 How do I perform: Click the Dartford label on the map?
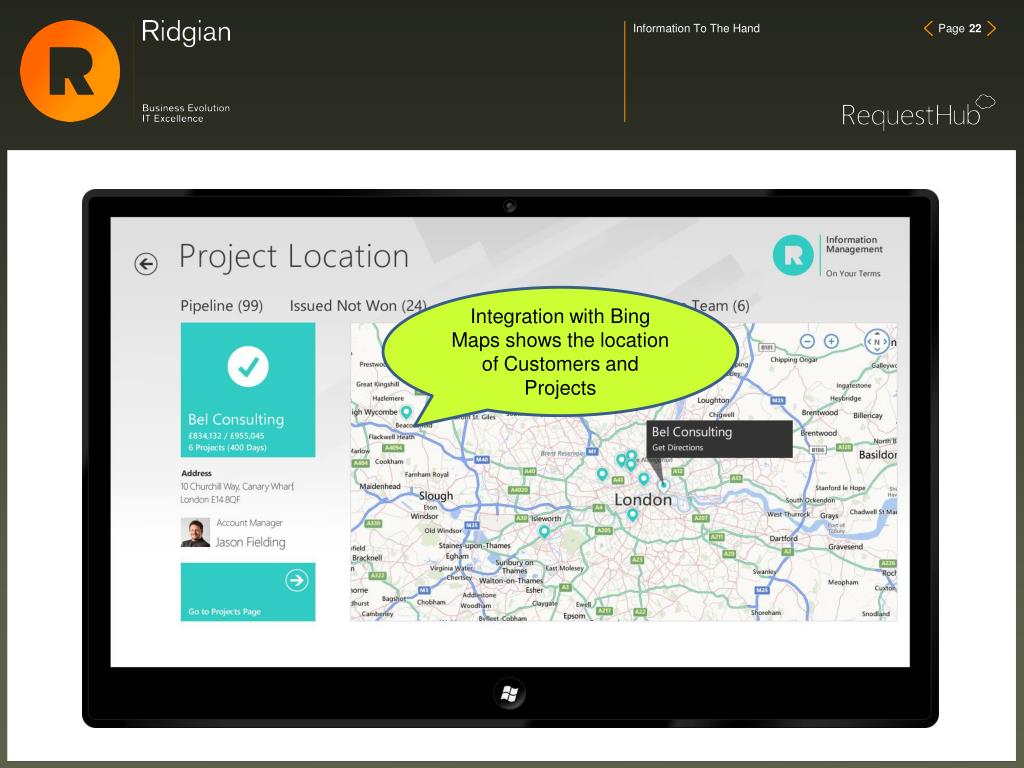(783, 539)
